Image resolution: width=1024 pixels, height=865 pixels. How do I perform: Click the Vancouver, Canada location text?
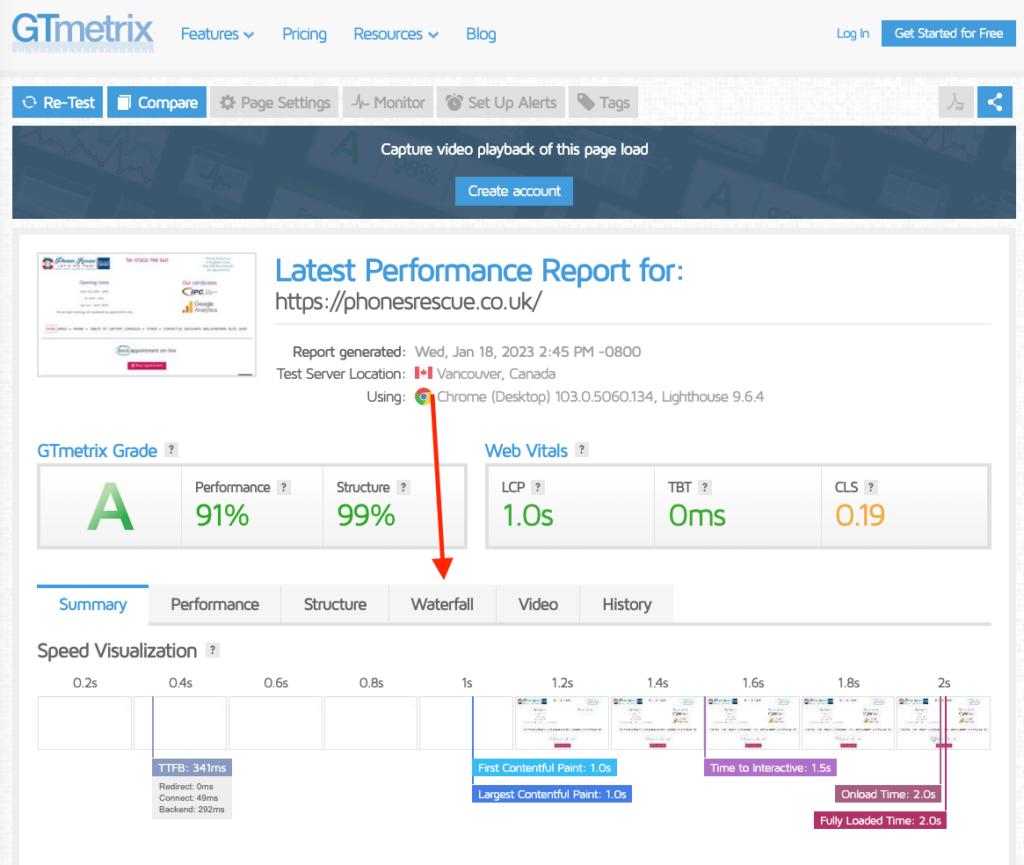(x=496, y=374)
